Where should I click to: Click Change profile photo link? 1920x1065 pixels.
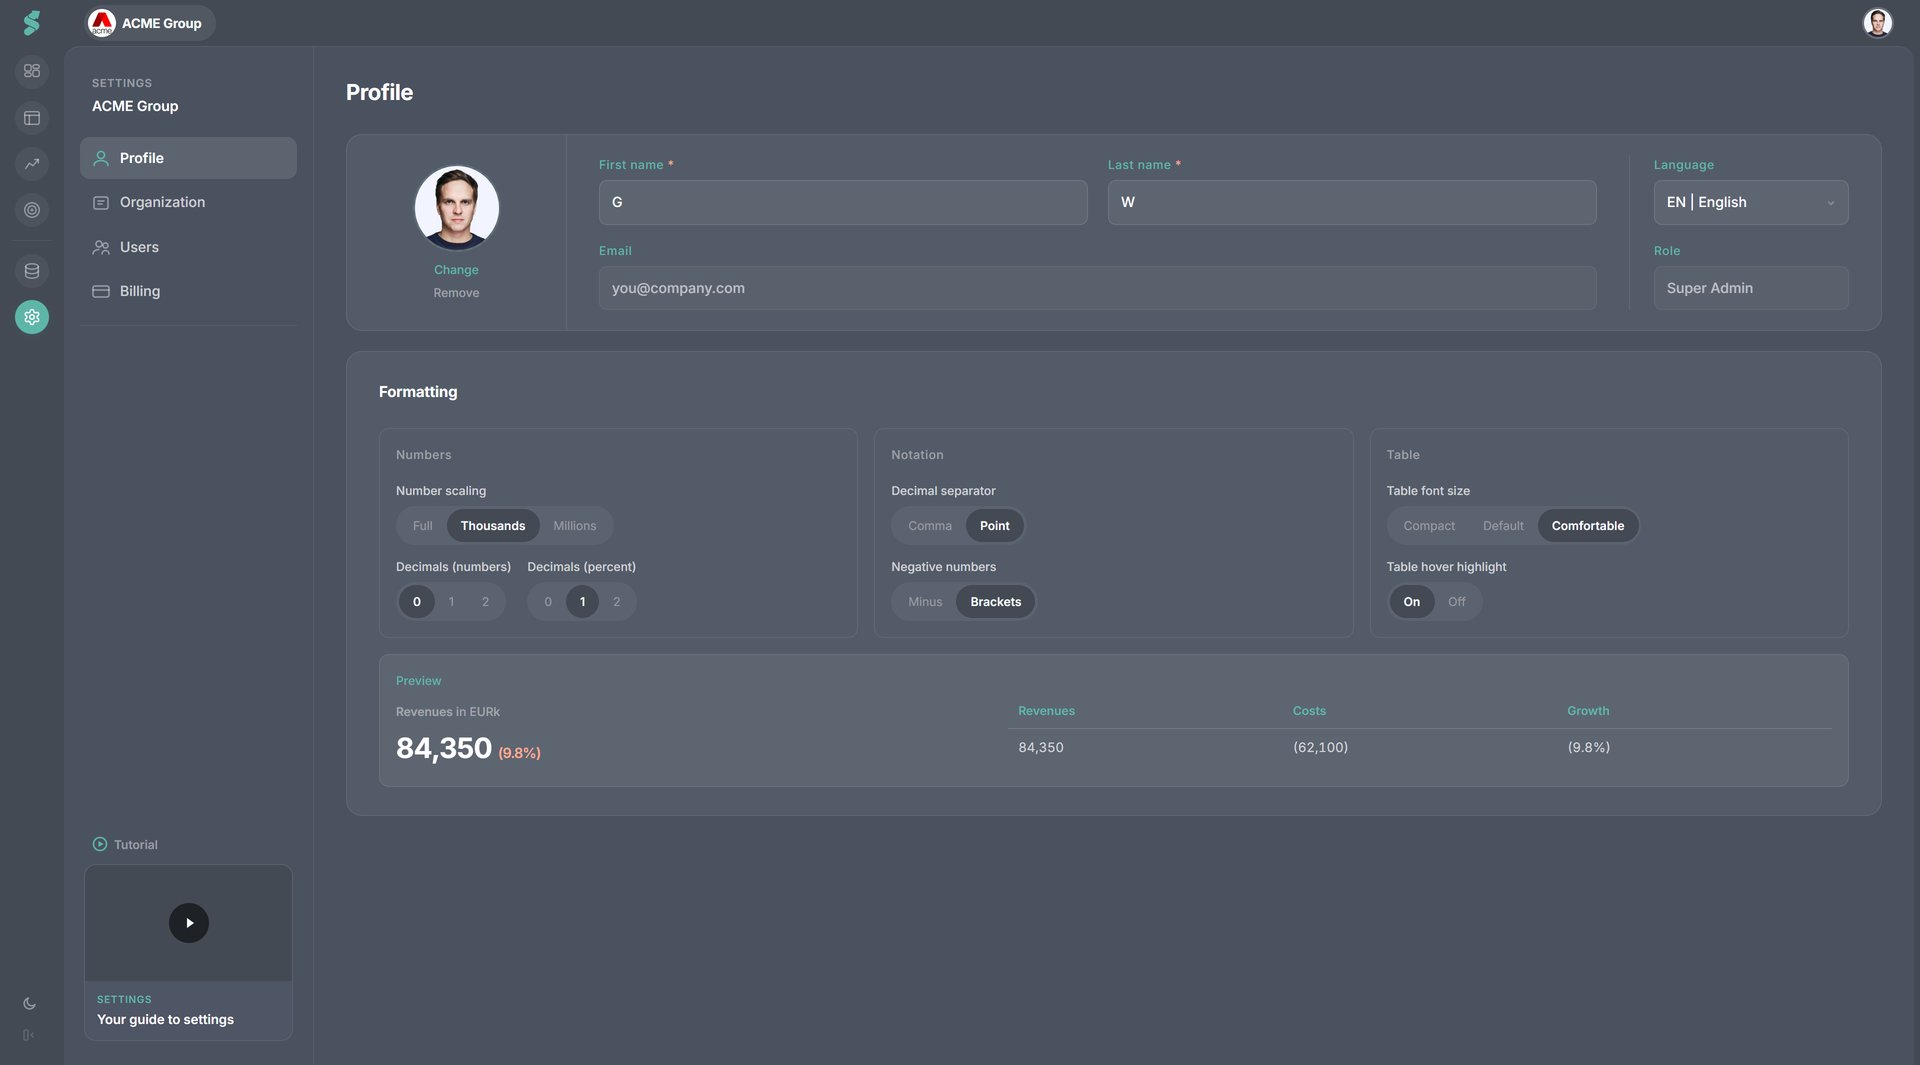coord(456,270)
